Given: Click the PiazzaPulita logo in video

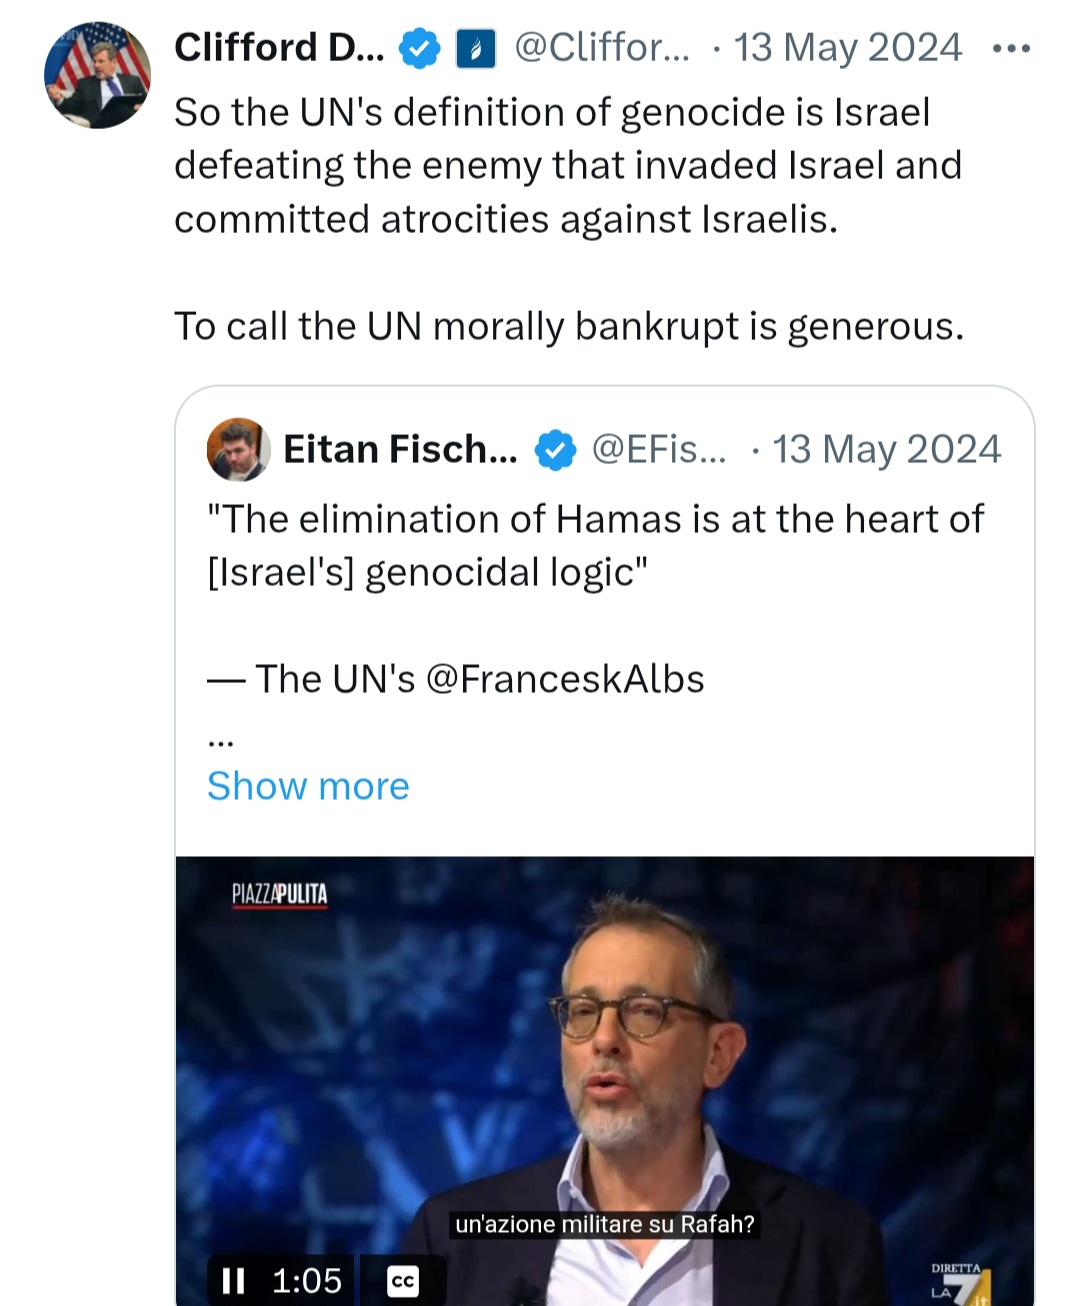Looking at the screenshot, I should pyautogui.click(x=280, y=894).
